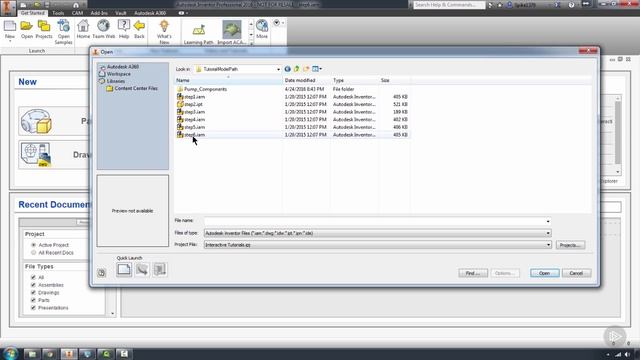Click the Projects... button in the dialog
Image resolution: width=640 pixels, height=360 pixels.
click(x=570, y=245)
